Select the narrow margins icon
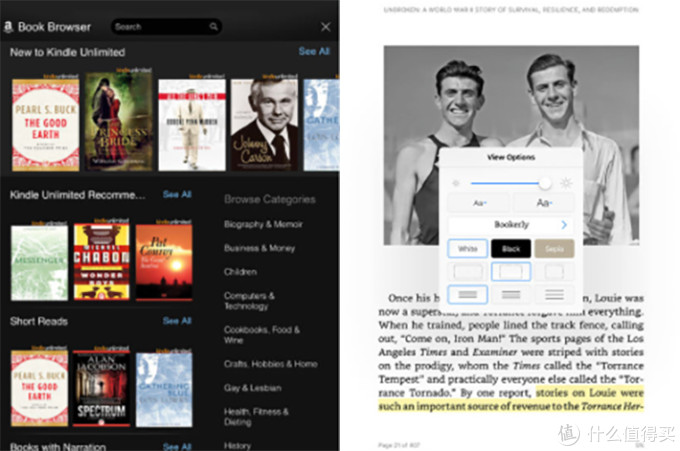Image resolution: width=680 pixels, height=451 pixels. pos(468,272)
